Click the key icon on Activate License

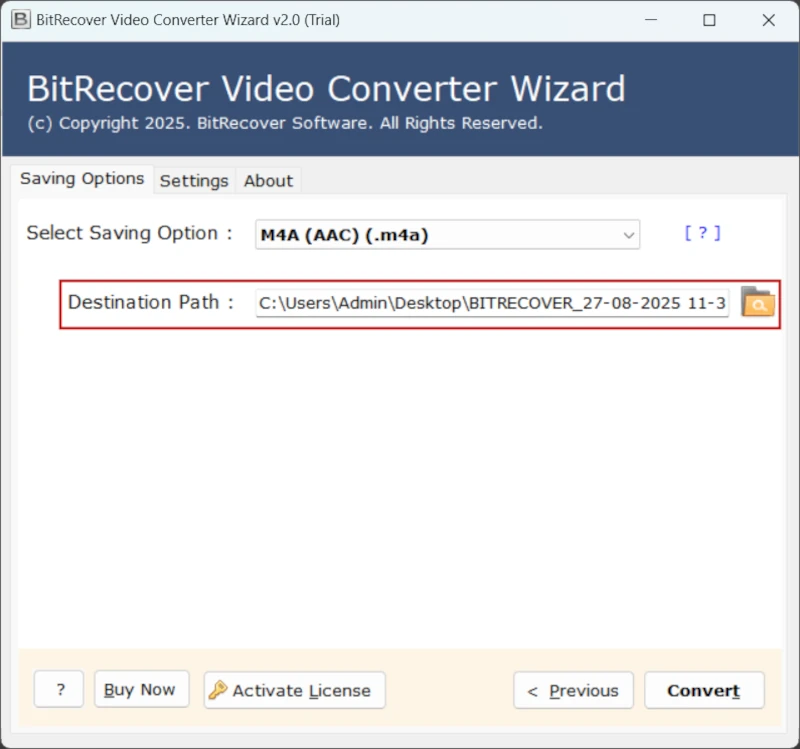tap(218, 690)
